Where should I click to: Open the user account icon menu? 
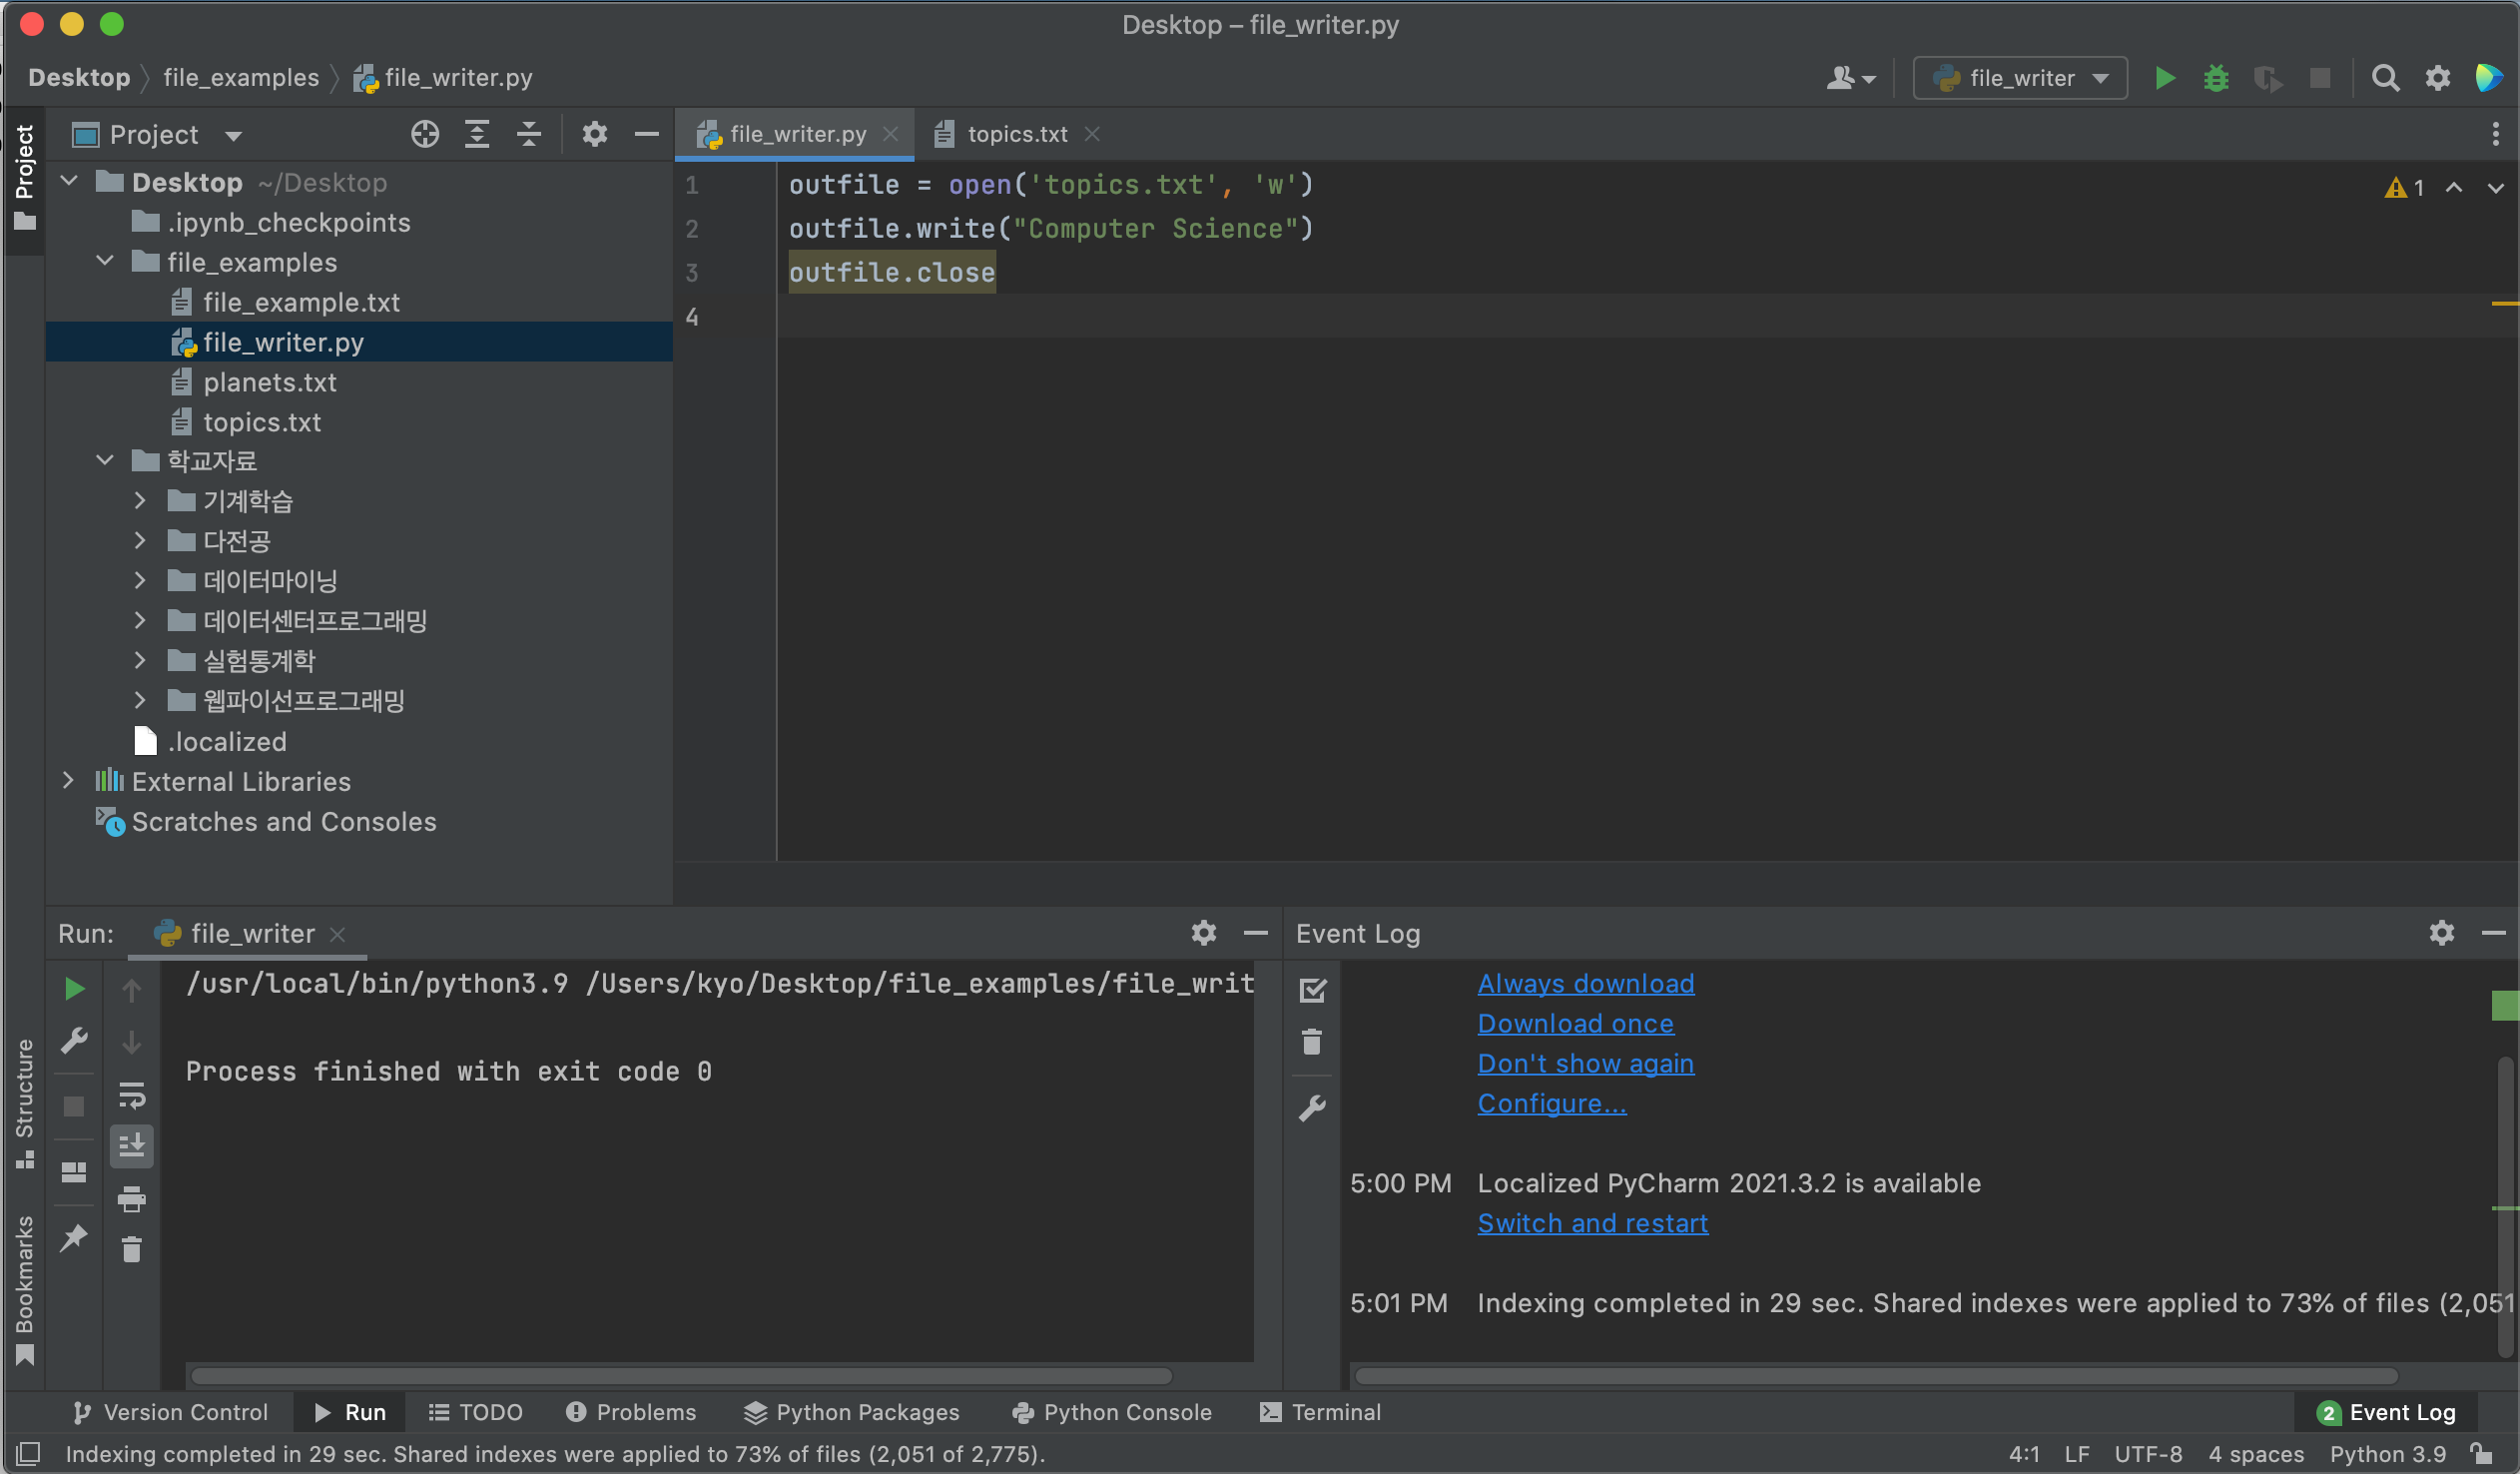tap(1850, 78)
